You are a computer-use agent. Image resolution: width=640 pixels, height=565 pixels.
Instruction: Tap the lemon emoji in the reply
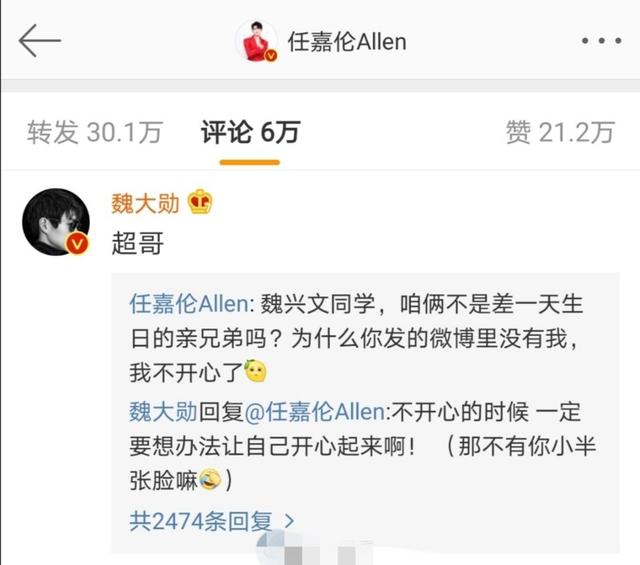coord(256,371)
